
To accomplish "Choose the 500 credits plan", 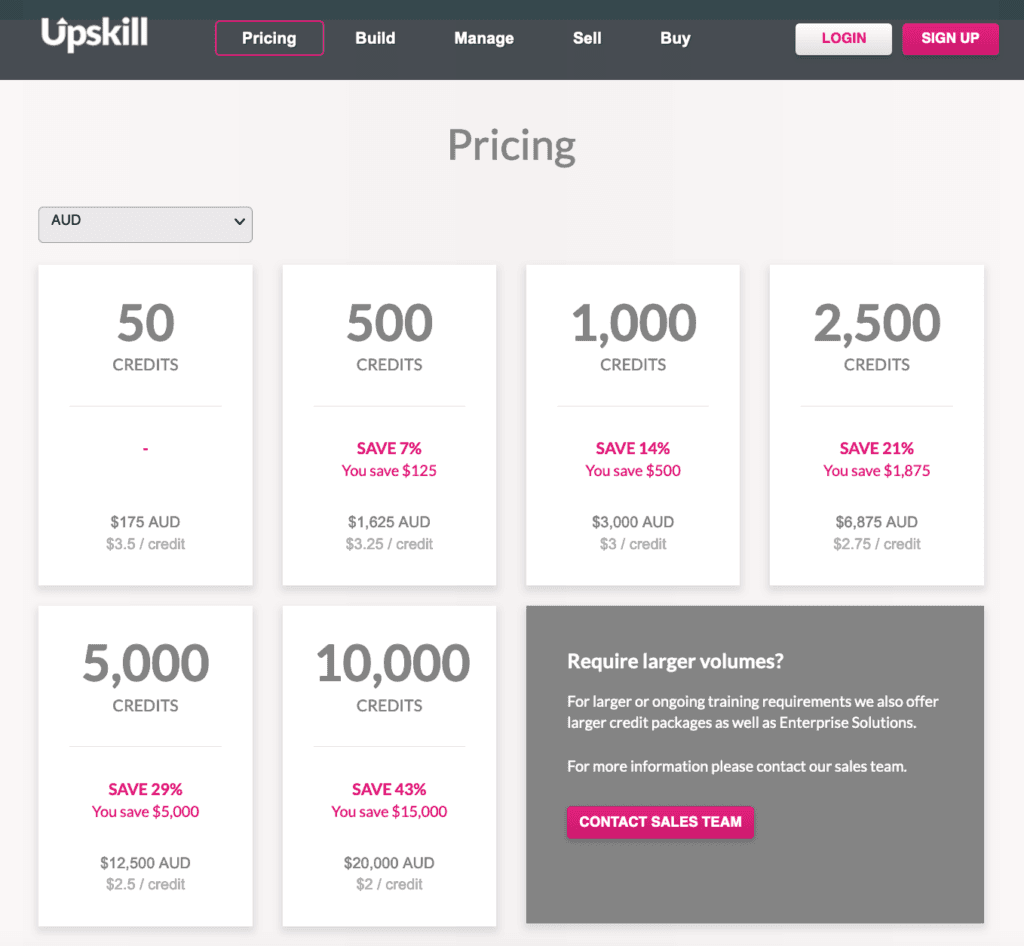I will (389, 424).
